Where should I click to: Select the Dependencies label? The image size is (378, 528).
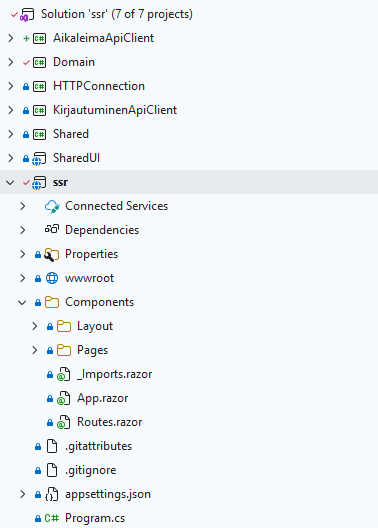click(x=102, y=230)
